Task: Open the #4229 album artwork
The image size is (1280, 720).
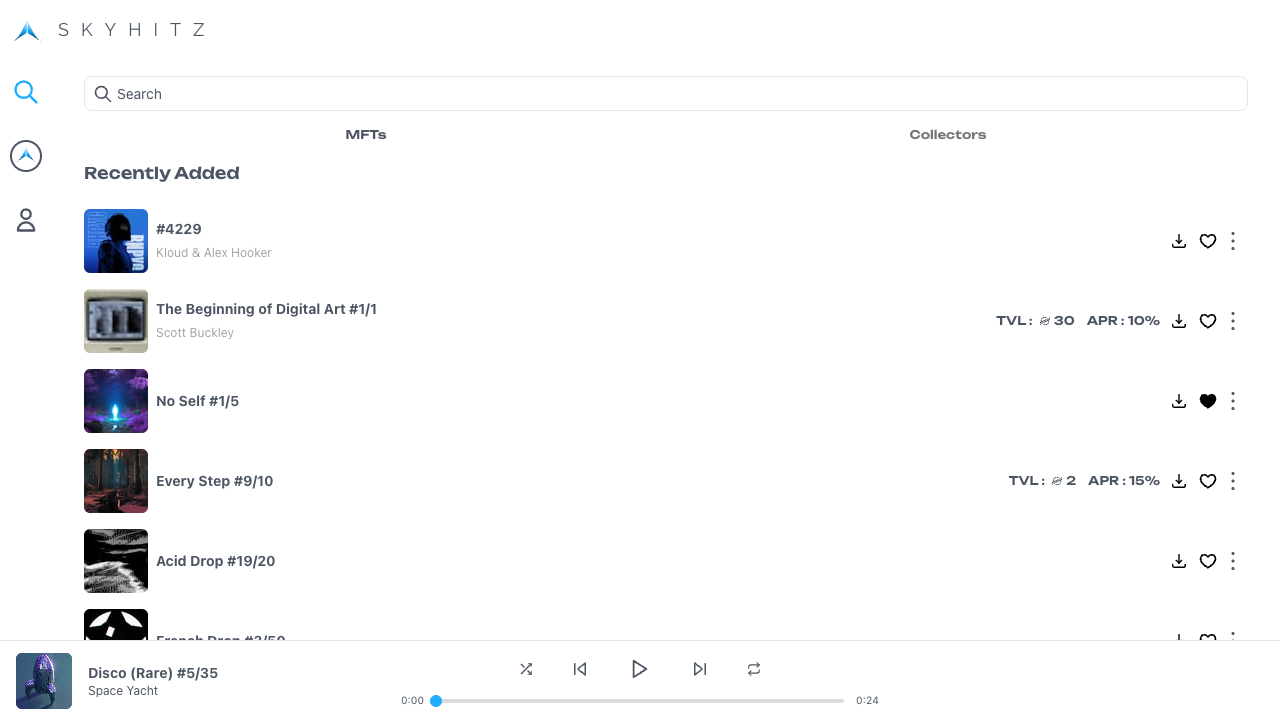Action: click(116, 241)
